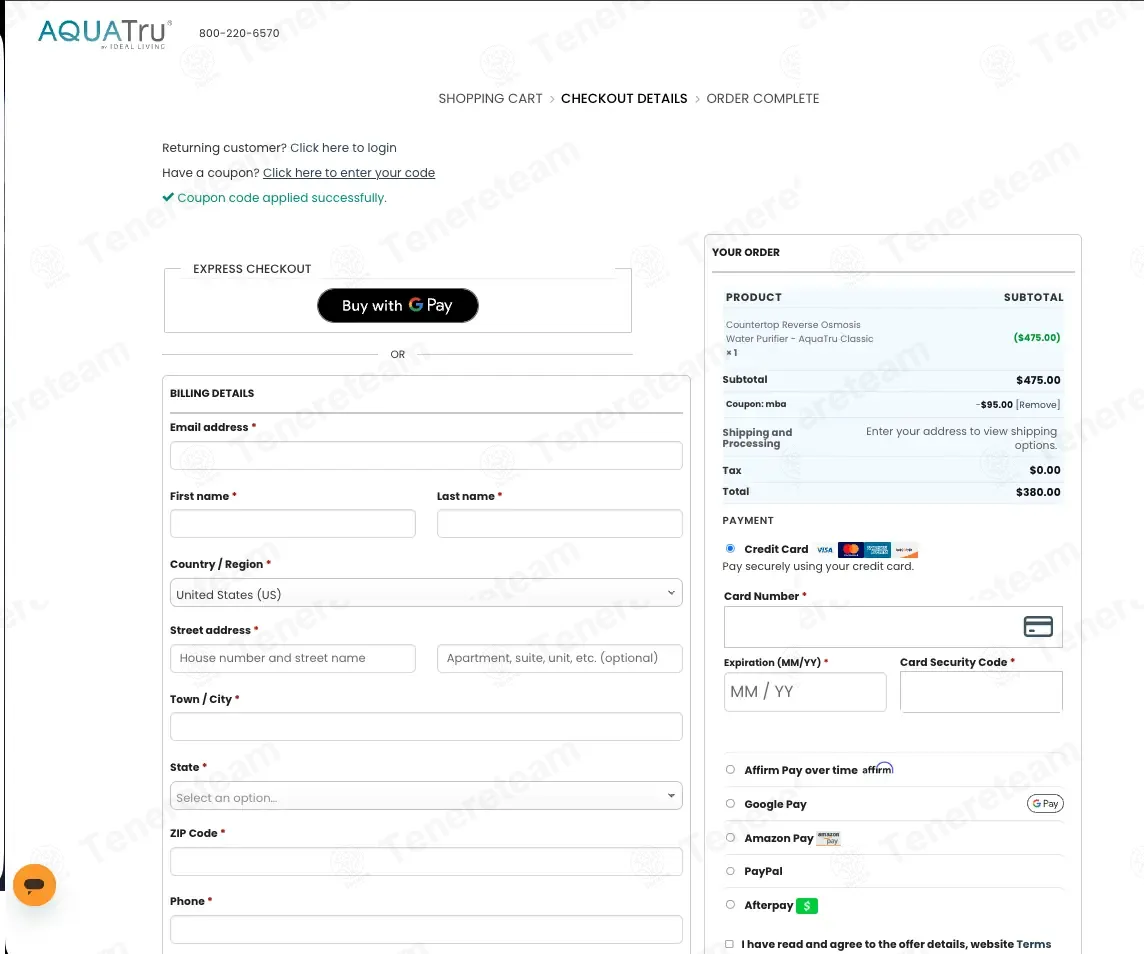Focus the Phone field
Viewport: 1144px width, 954px height.
(x=426, y=930)
